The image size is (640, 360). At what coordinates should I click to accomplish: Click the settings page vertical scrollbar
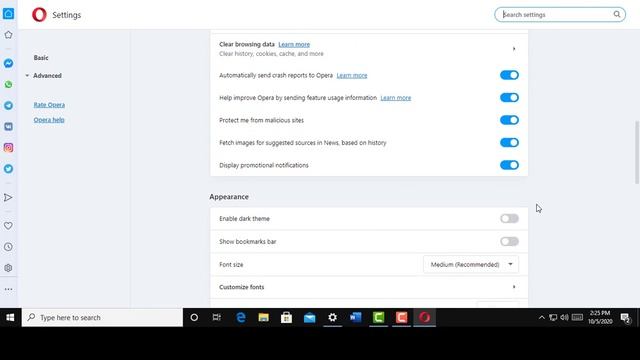637,152
